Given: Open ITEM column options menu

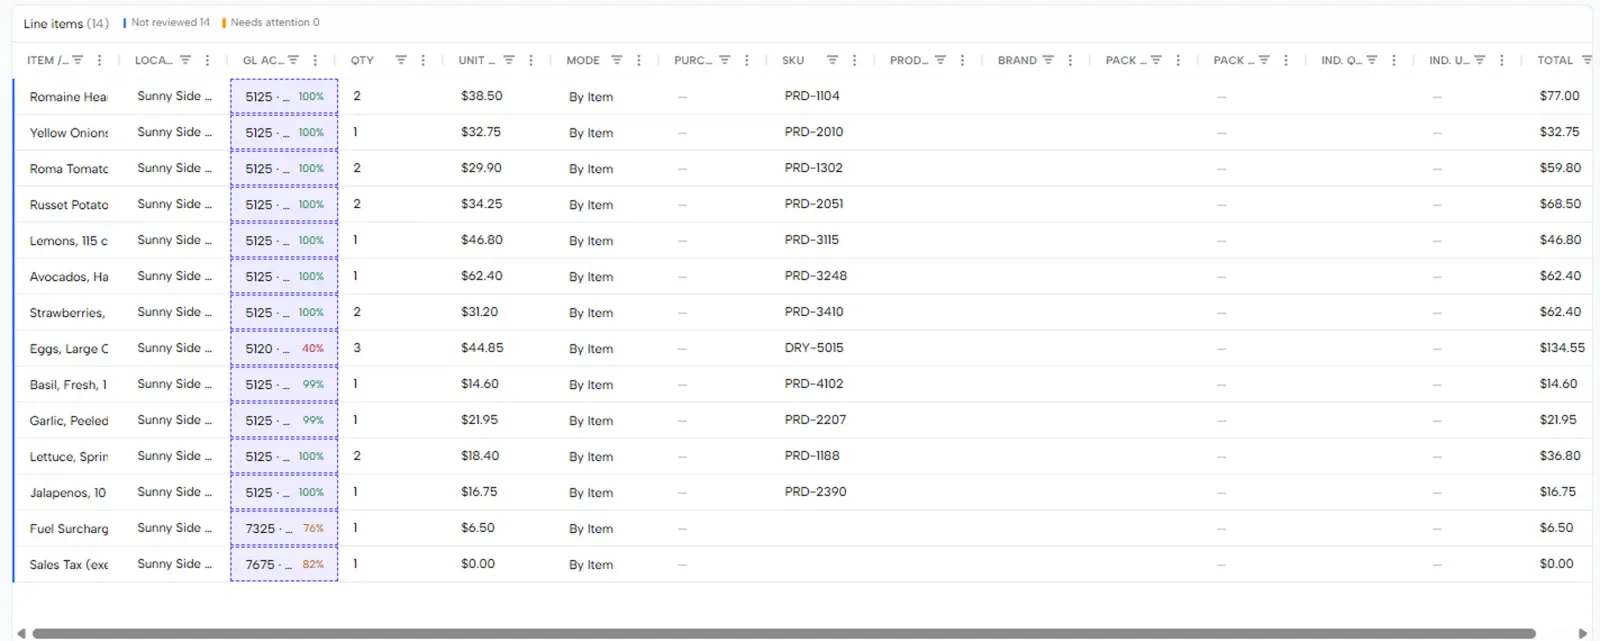Looking at the screenshot, I should [x=99, y=60].
